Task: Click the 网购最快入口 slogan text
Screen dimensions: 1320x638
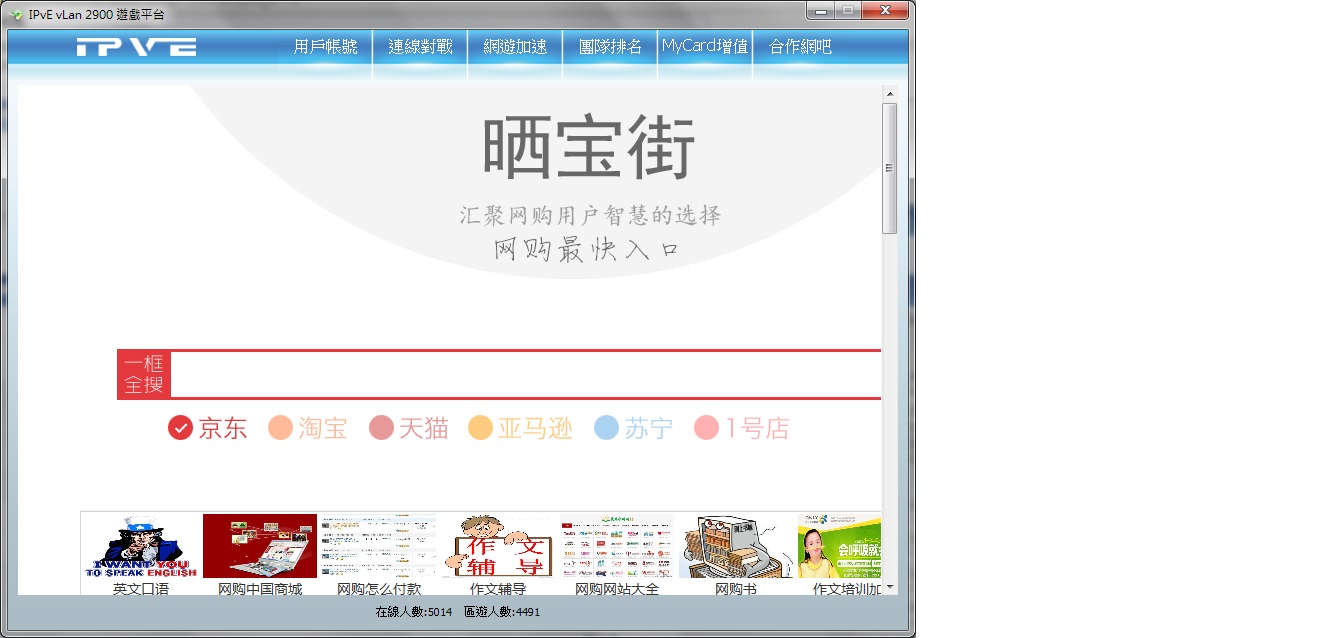Action: click(x=587, y=250)
